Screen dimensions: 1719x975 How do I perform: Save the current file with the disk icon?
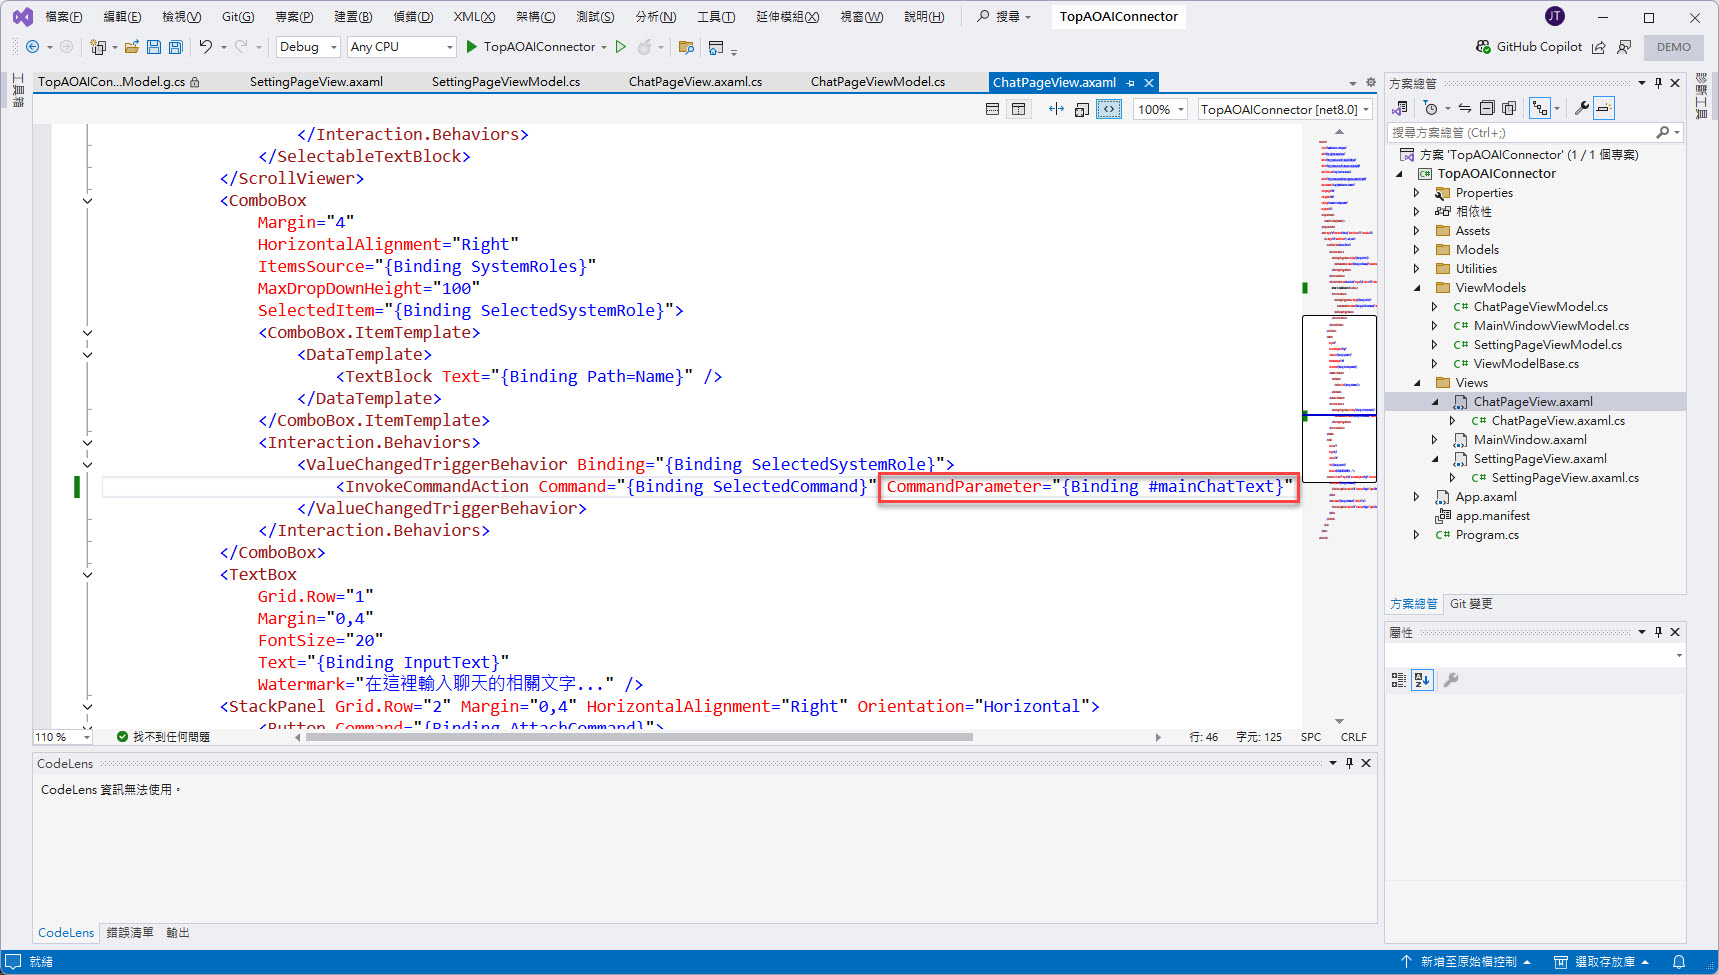tap(154, 47)
